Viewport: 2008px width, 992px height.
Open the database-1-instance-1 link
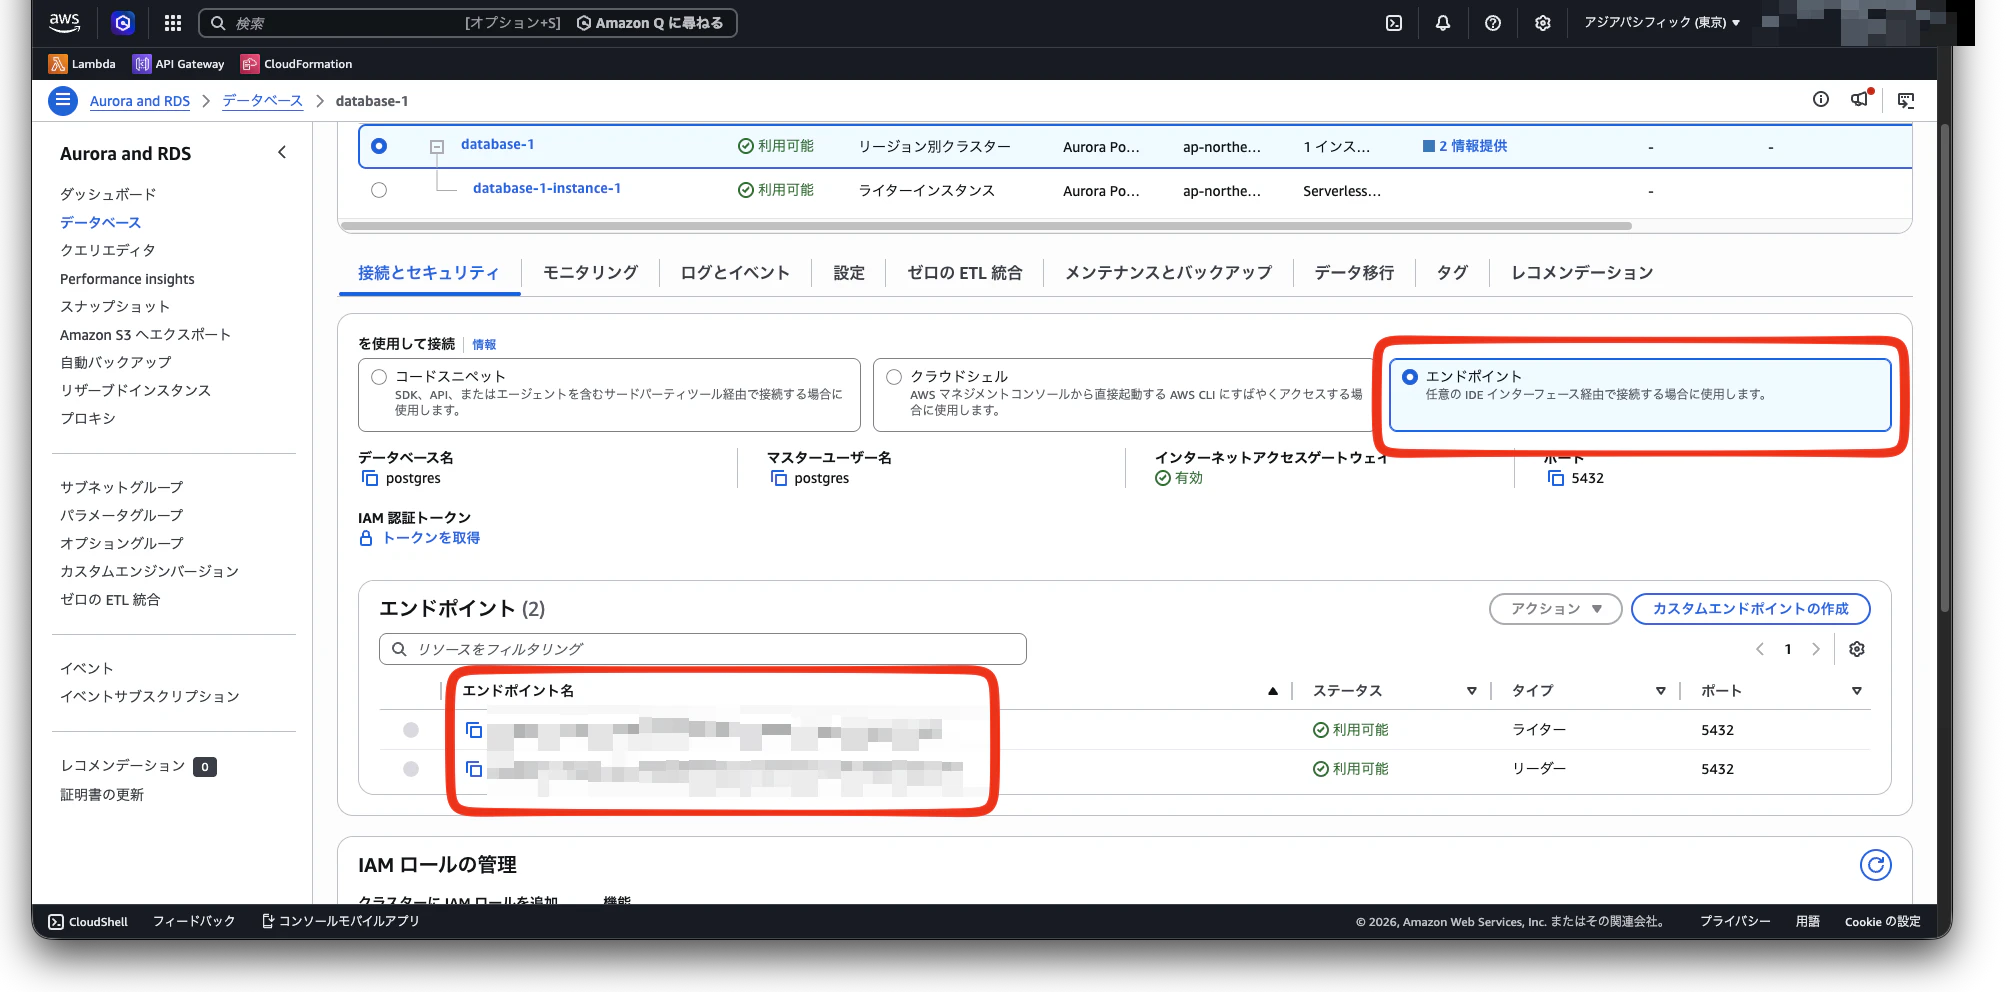click(x=547, y=189)
